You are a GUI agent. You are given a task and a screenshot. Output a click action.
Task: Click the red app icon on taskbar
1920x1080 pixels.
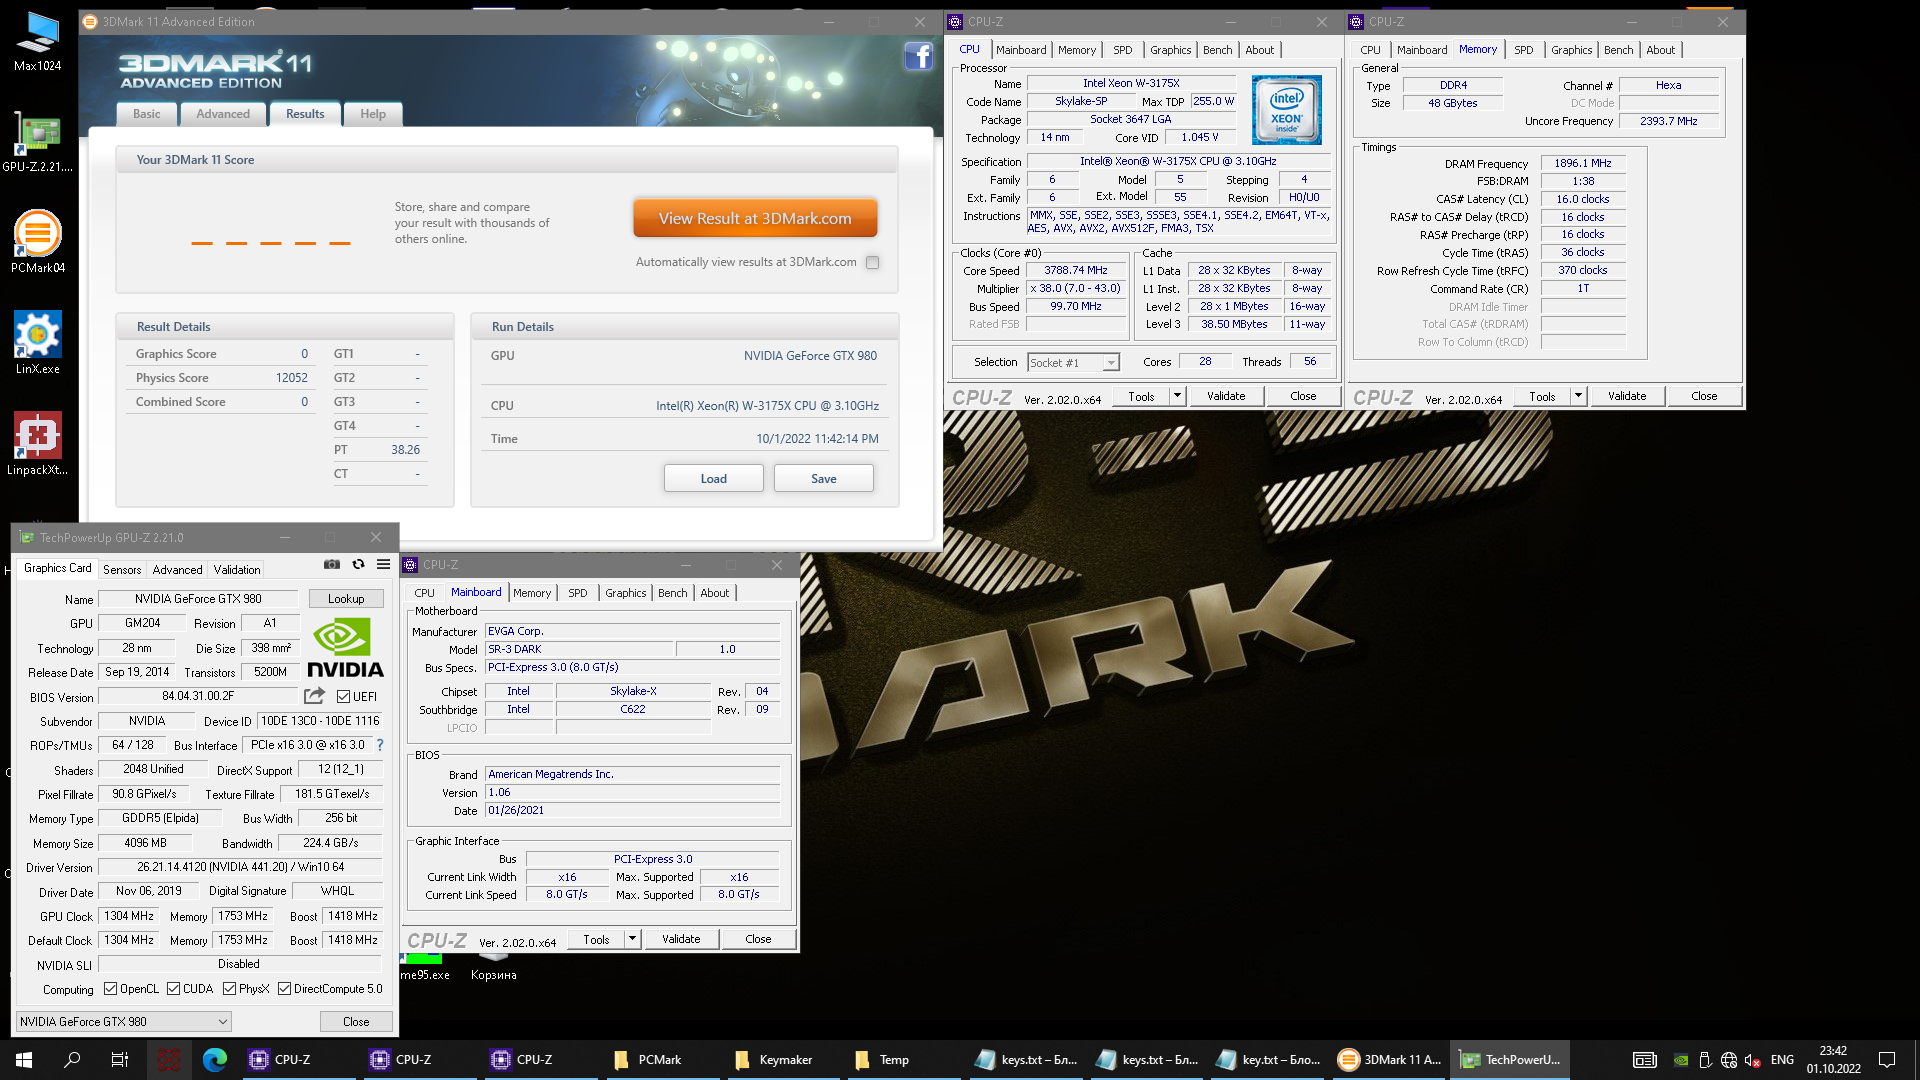[x=168, y=1060]
